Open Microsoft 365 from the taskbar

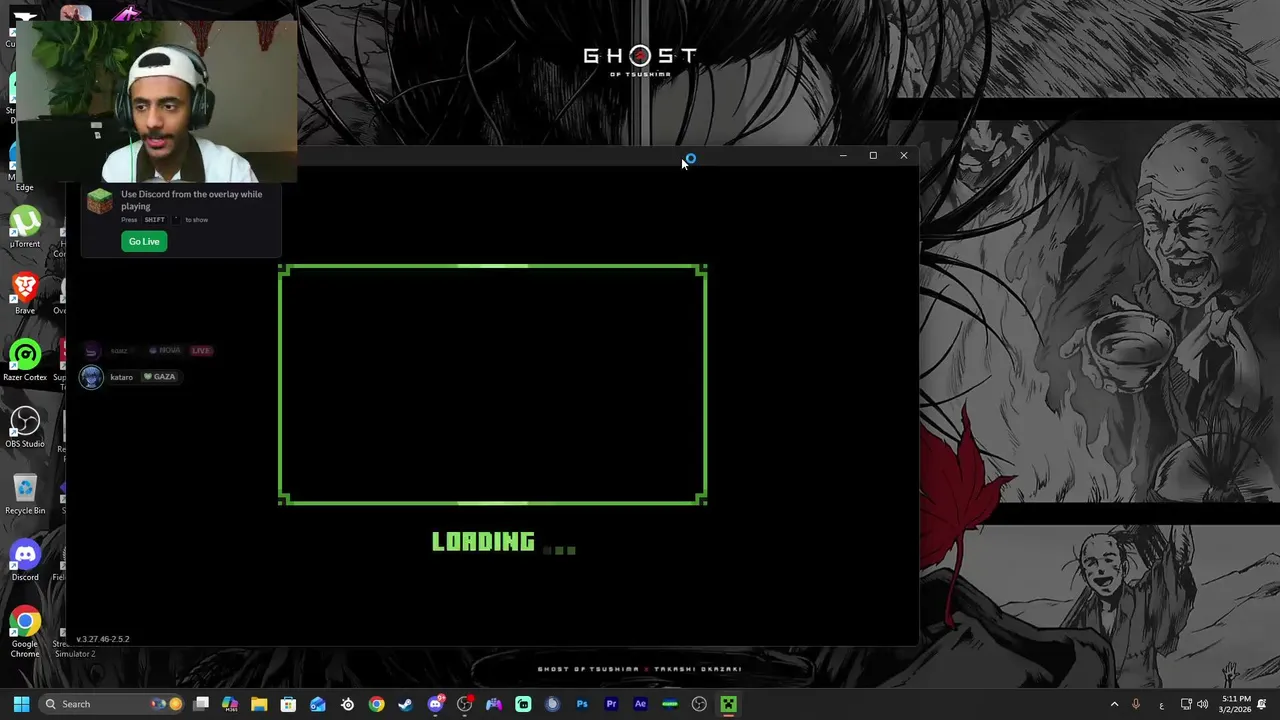point(230,704)
